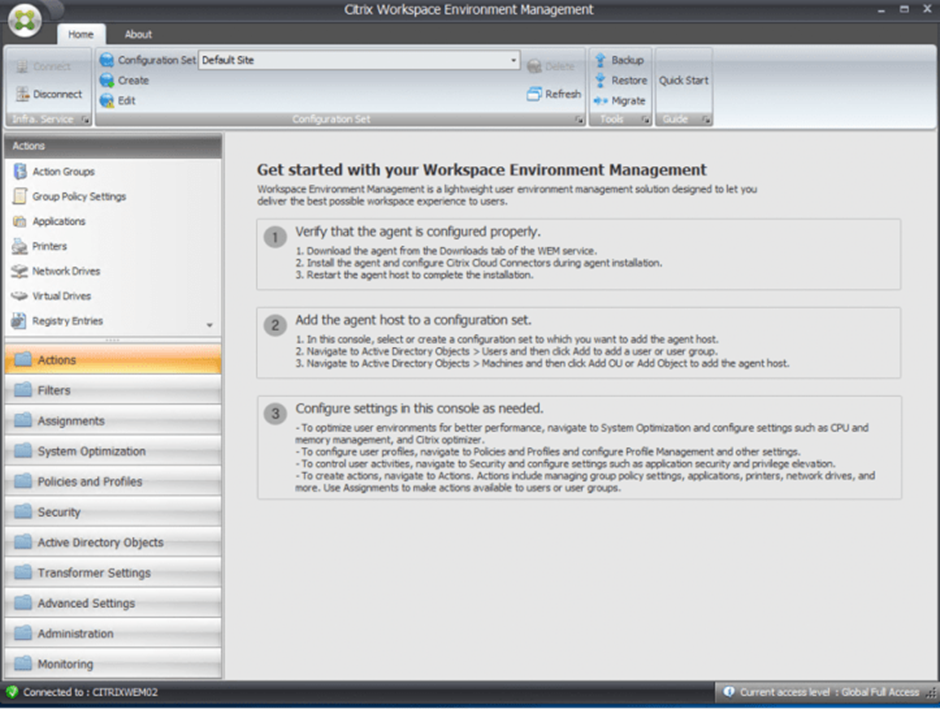Open the Monitoring navigation pane
This screenshot has height=709, width=940.
click(x=113, y=664)
